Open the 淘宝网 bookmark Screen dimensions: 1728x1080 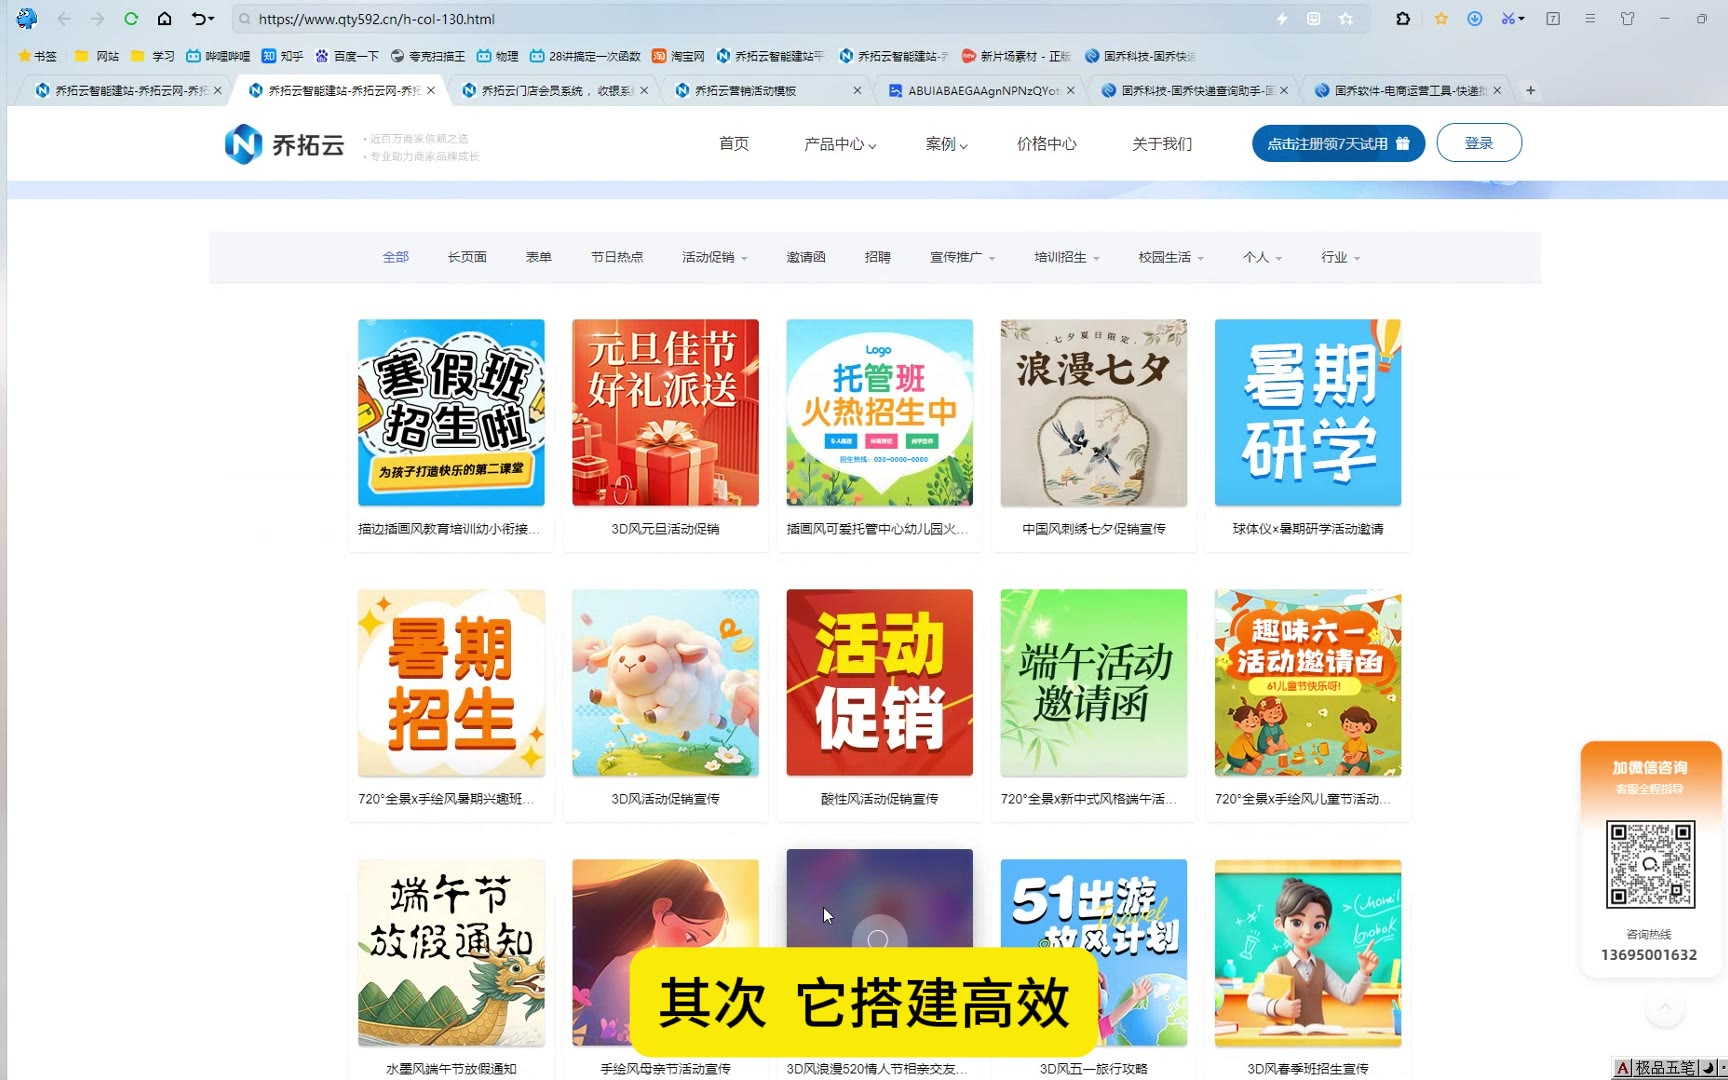click(x=678, y=56)
